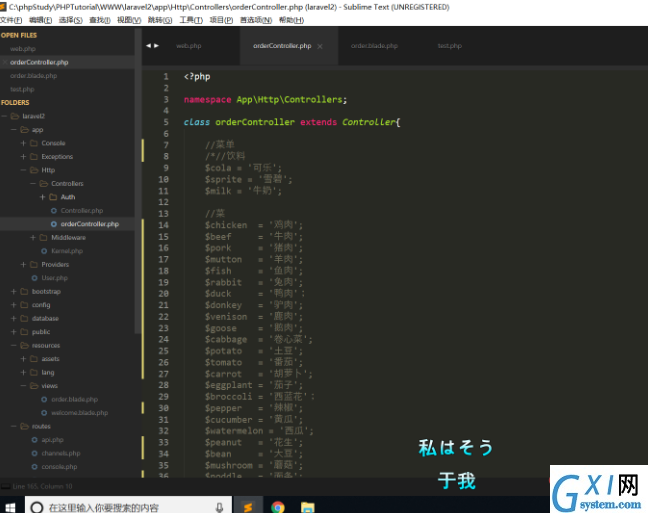648x513 pixels.
Task: Open Google Chrome from the taskbar
Action: [278, 507]
